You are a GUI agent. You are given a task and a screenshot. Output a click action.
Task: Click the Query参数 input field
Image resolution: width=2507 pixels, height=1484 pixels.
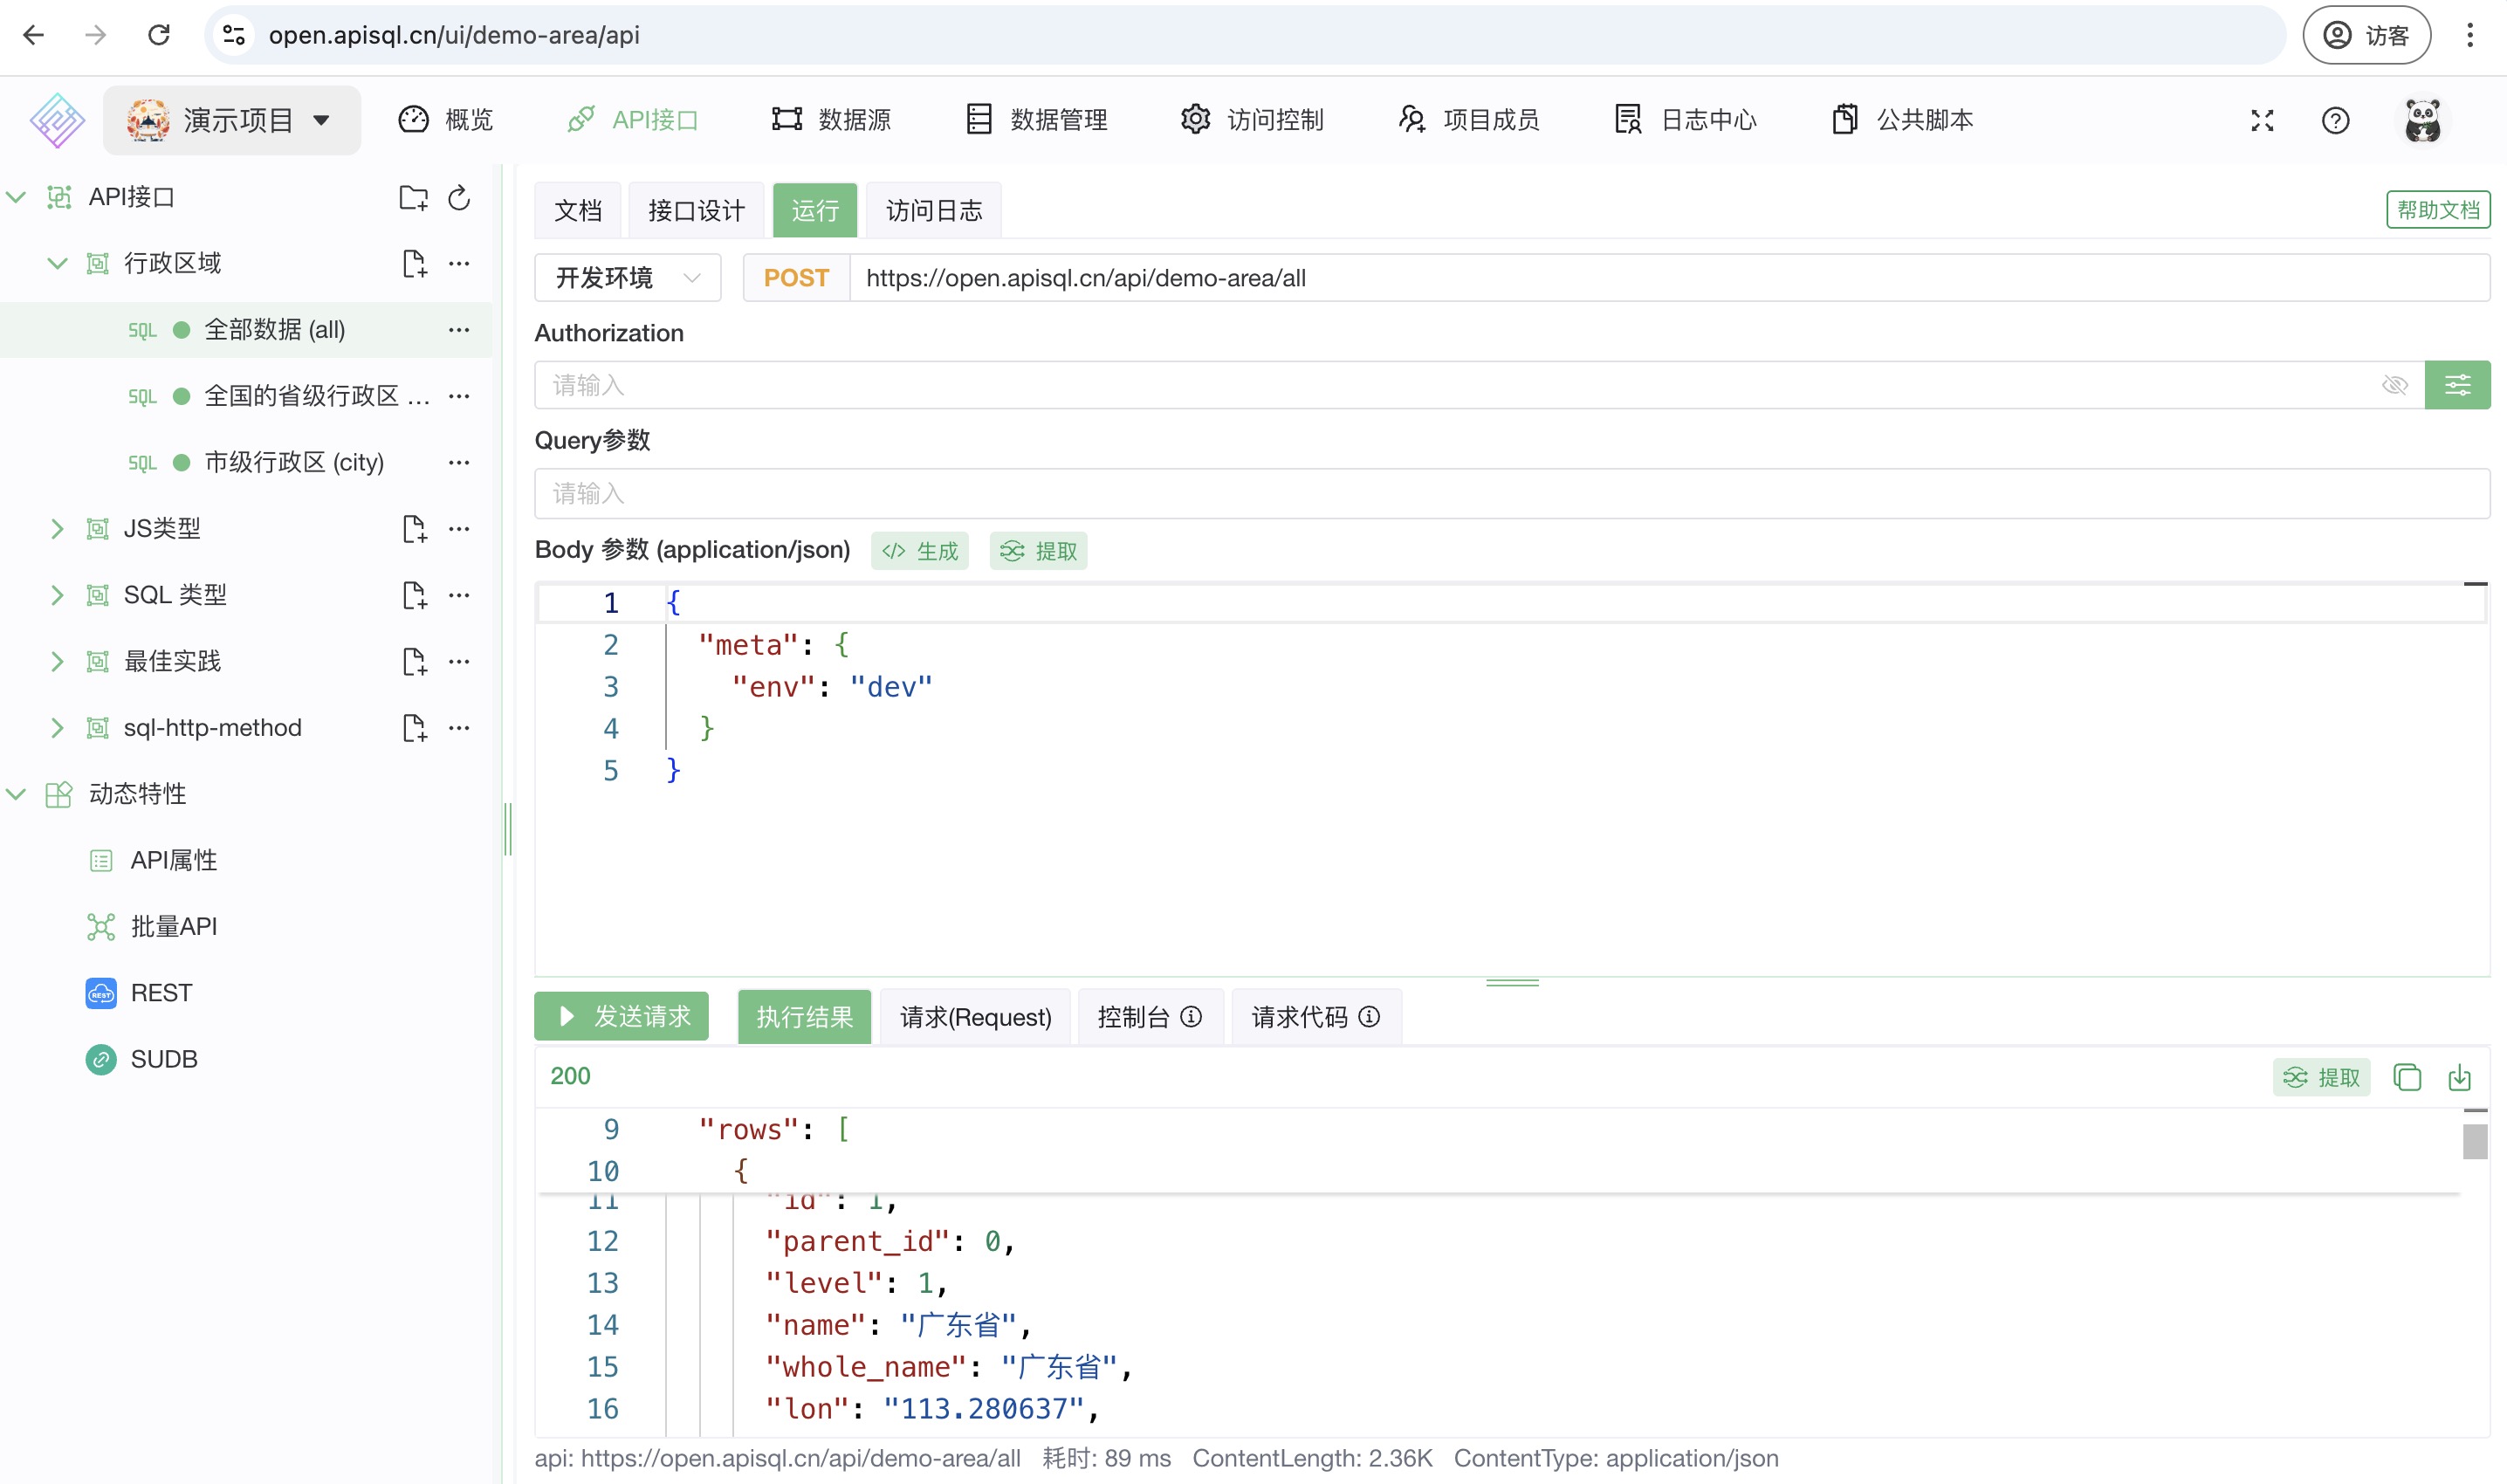[x=1510, y=493]
